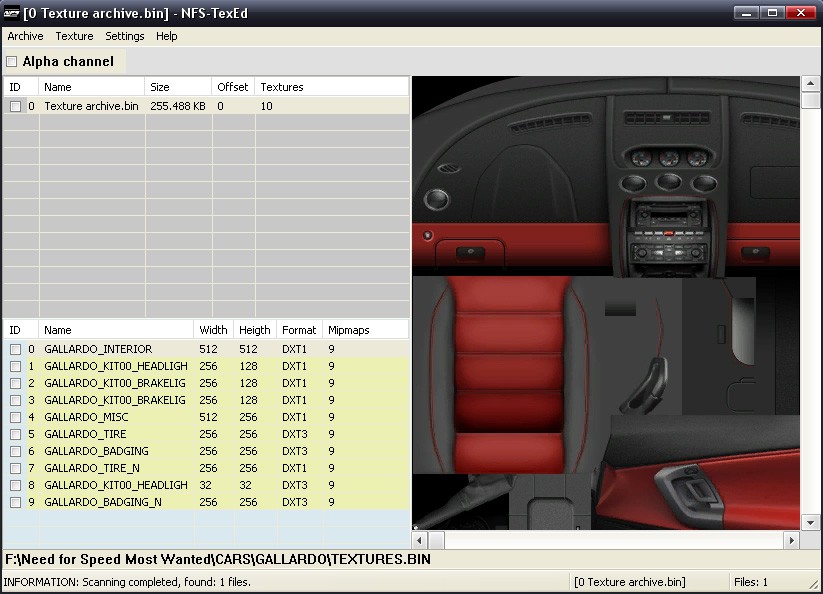823x594 pixels.
Task: Open the Settings menu
Action: click(125, 36)
